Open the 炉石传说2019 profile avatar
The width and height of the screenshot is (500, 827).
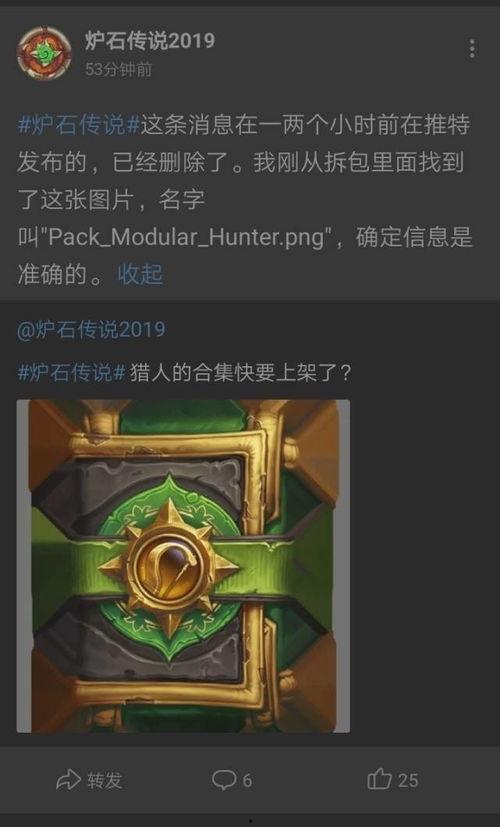pos(44,53)
